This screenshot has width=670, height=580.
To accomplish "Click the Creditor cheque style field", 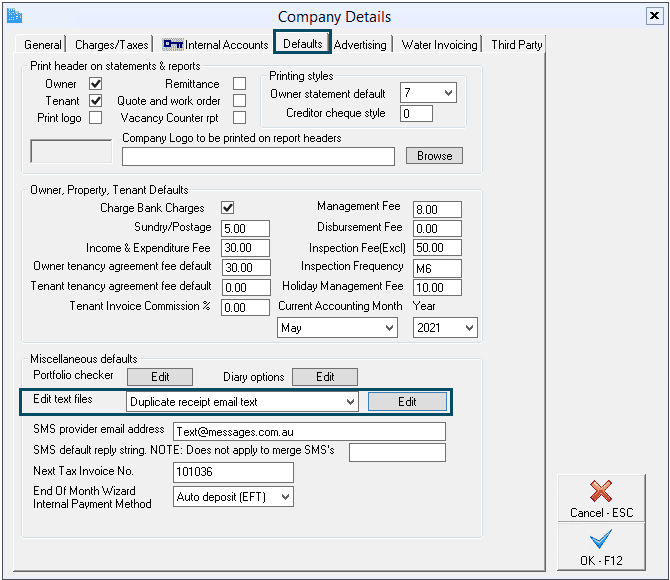I will pos(416,113).
